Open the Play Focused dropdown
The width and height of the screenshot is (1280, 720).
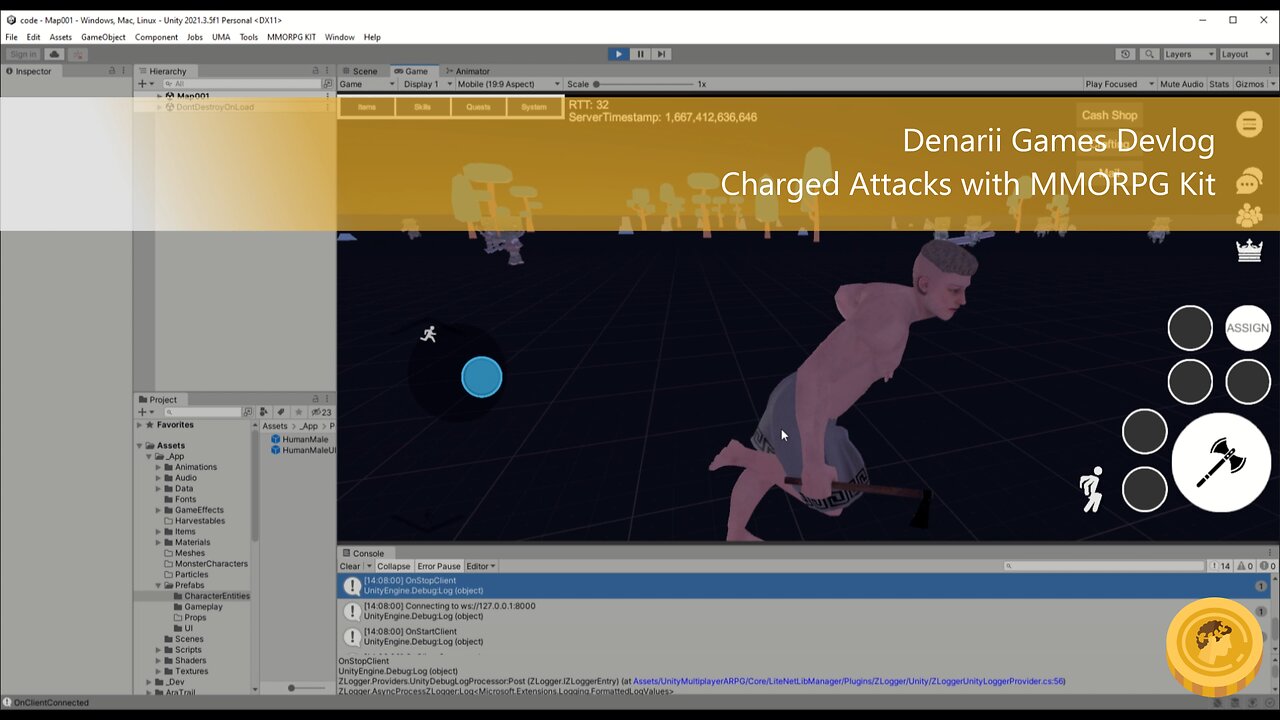click(1120, 84)
